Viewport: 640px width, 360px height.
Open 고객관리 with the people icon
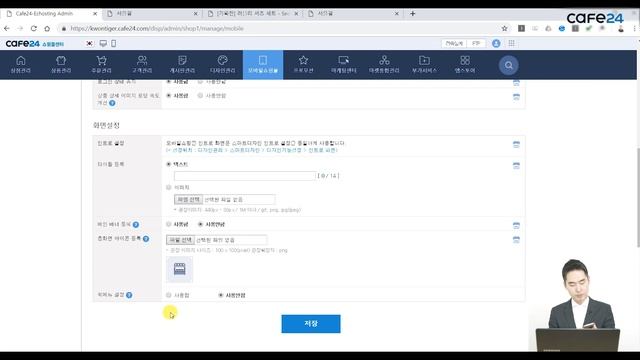(x=142, y=65)
